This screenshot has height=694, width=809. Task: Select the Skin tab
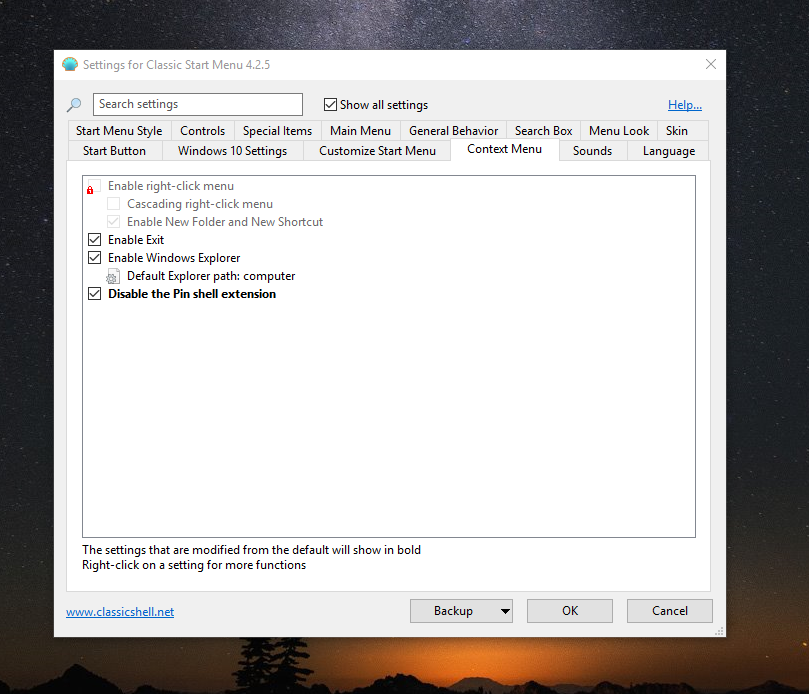pos(677,131)
